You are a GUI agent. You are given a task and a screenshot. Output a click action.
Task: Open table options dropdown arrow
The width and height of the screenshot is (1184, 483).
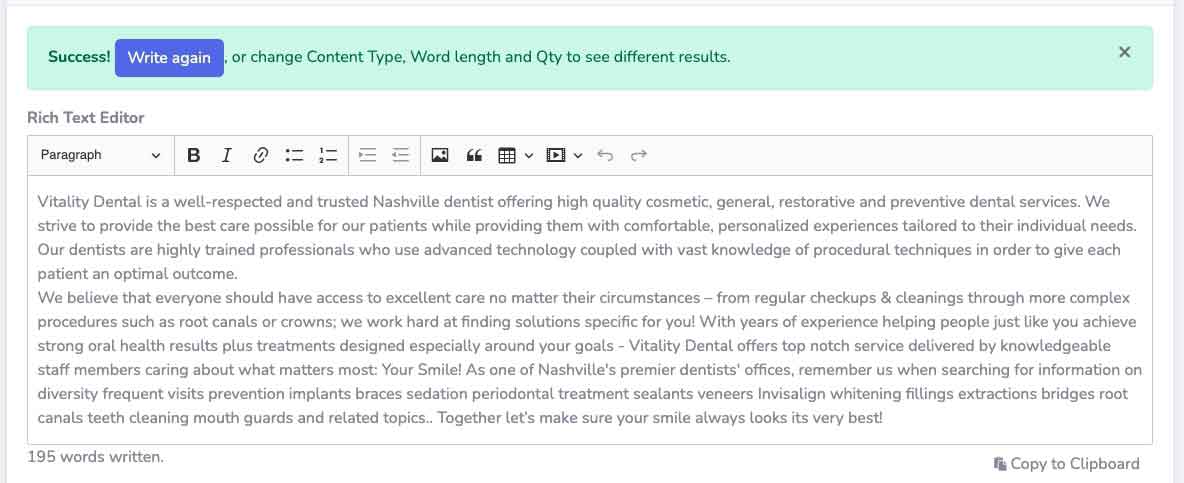(x=529, y=155)
